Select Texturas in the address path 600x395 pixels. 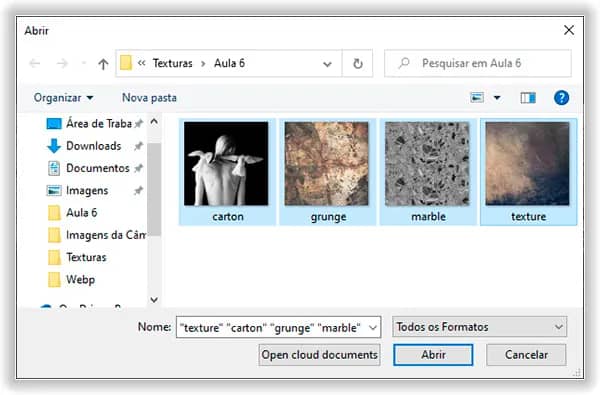(x=173, y=63)
